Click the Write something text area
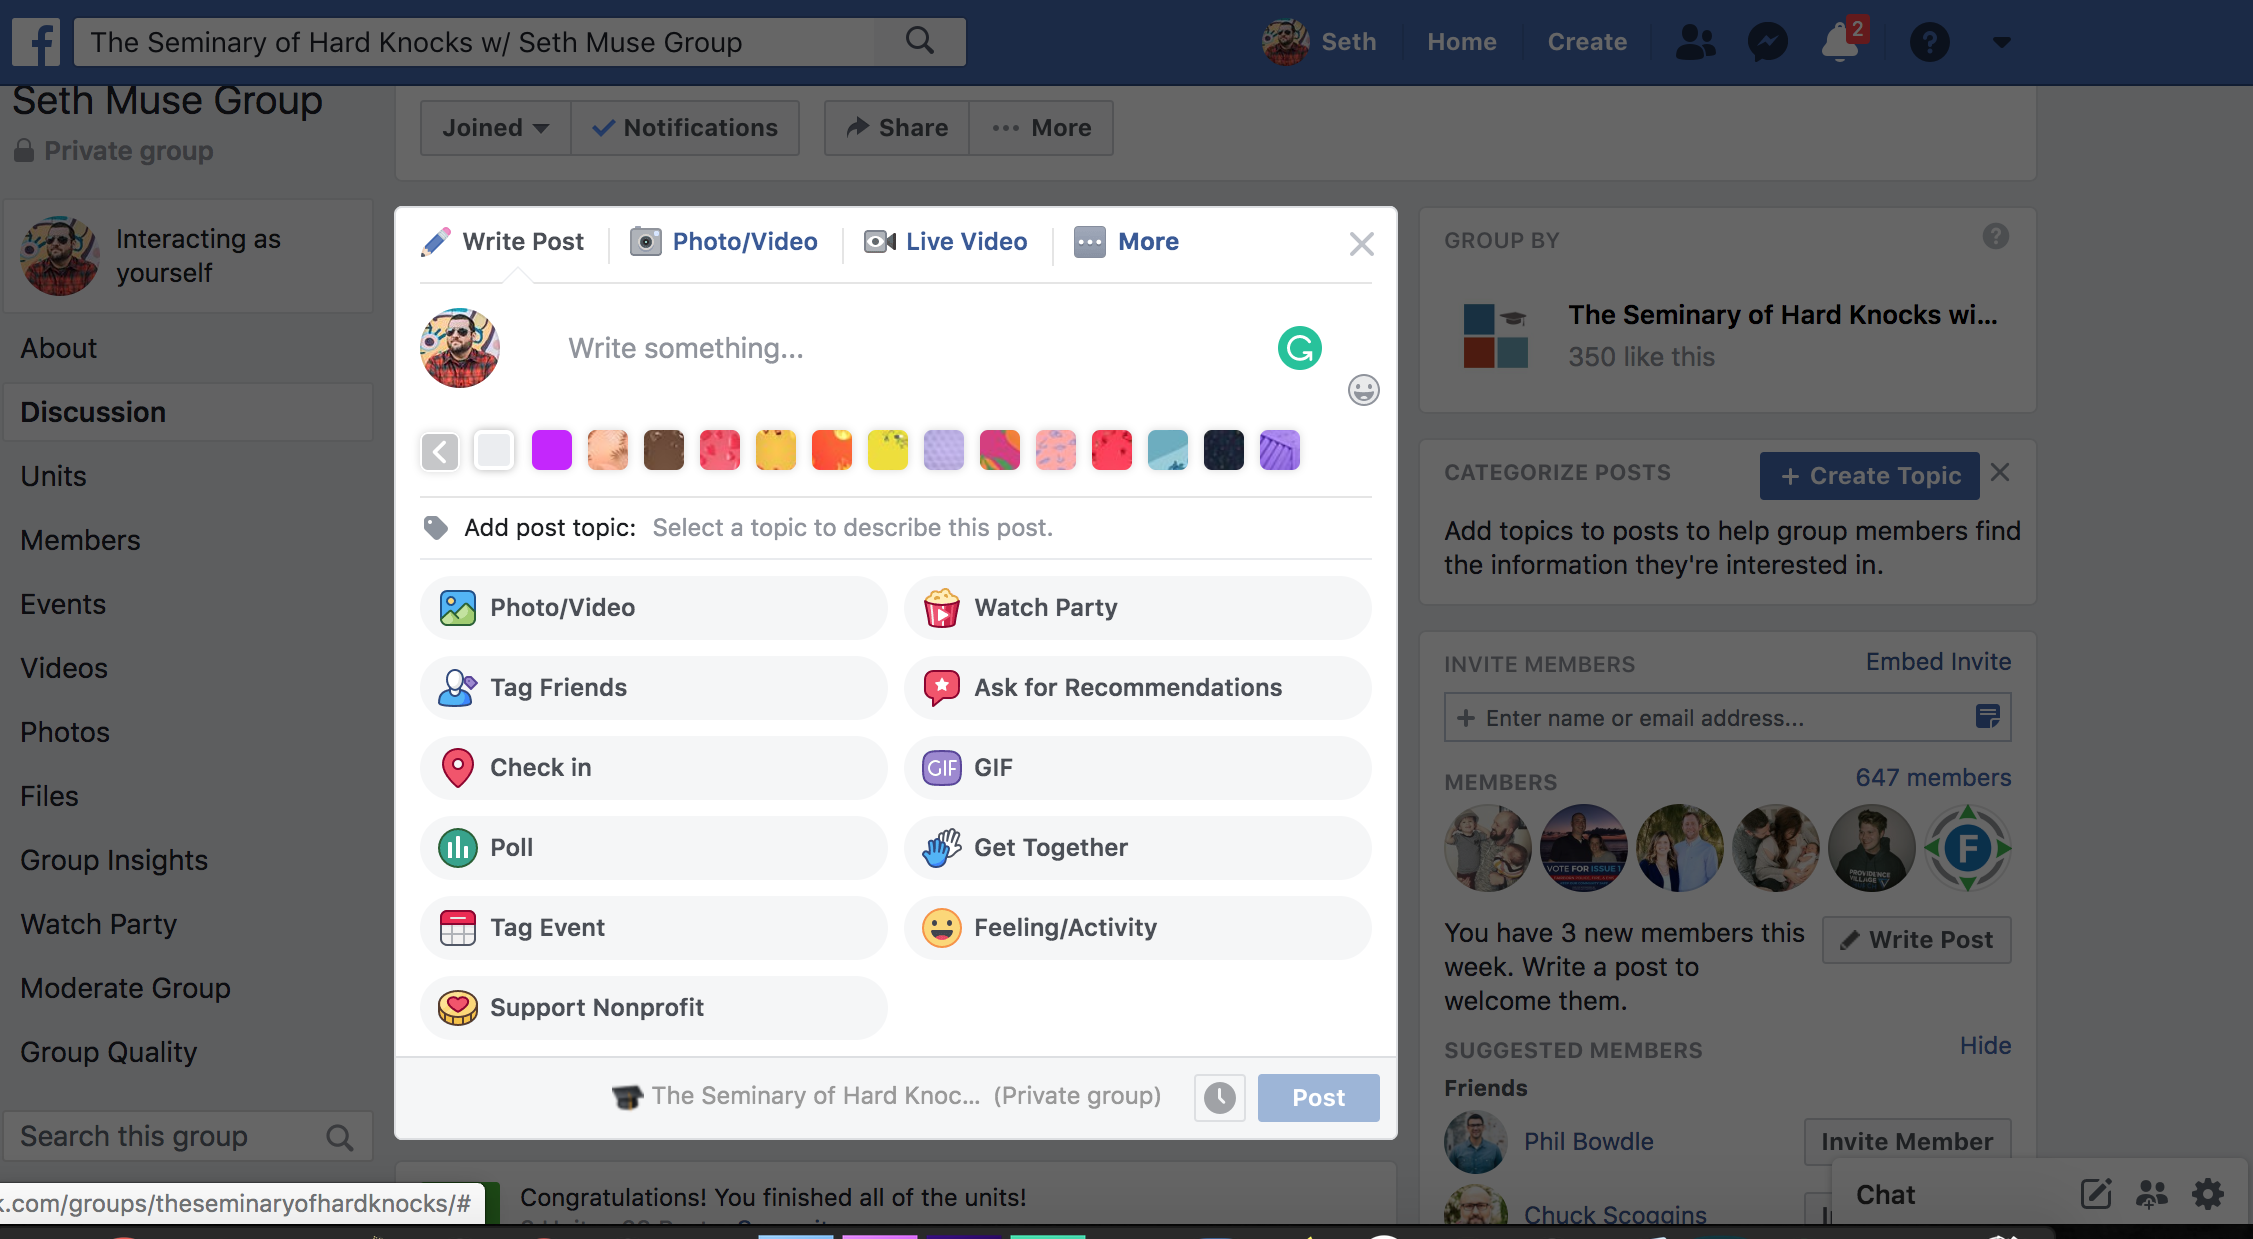Image resolution: width=2253 pixels, height=1239 pixels. (900, 348)
